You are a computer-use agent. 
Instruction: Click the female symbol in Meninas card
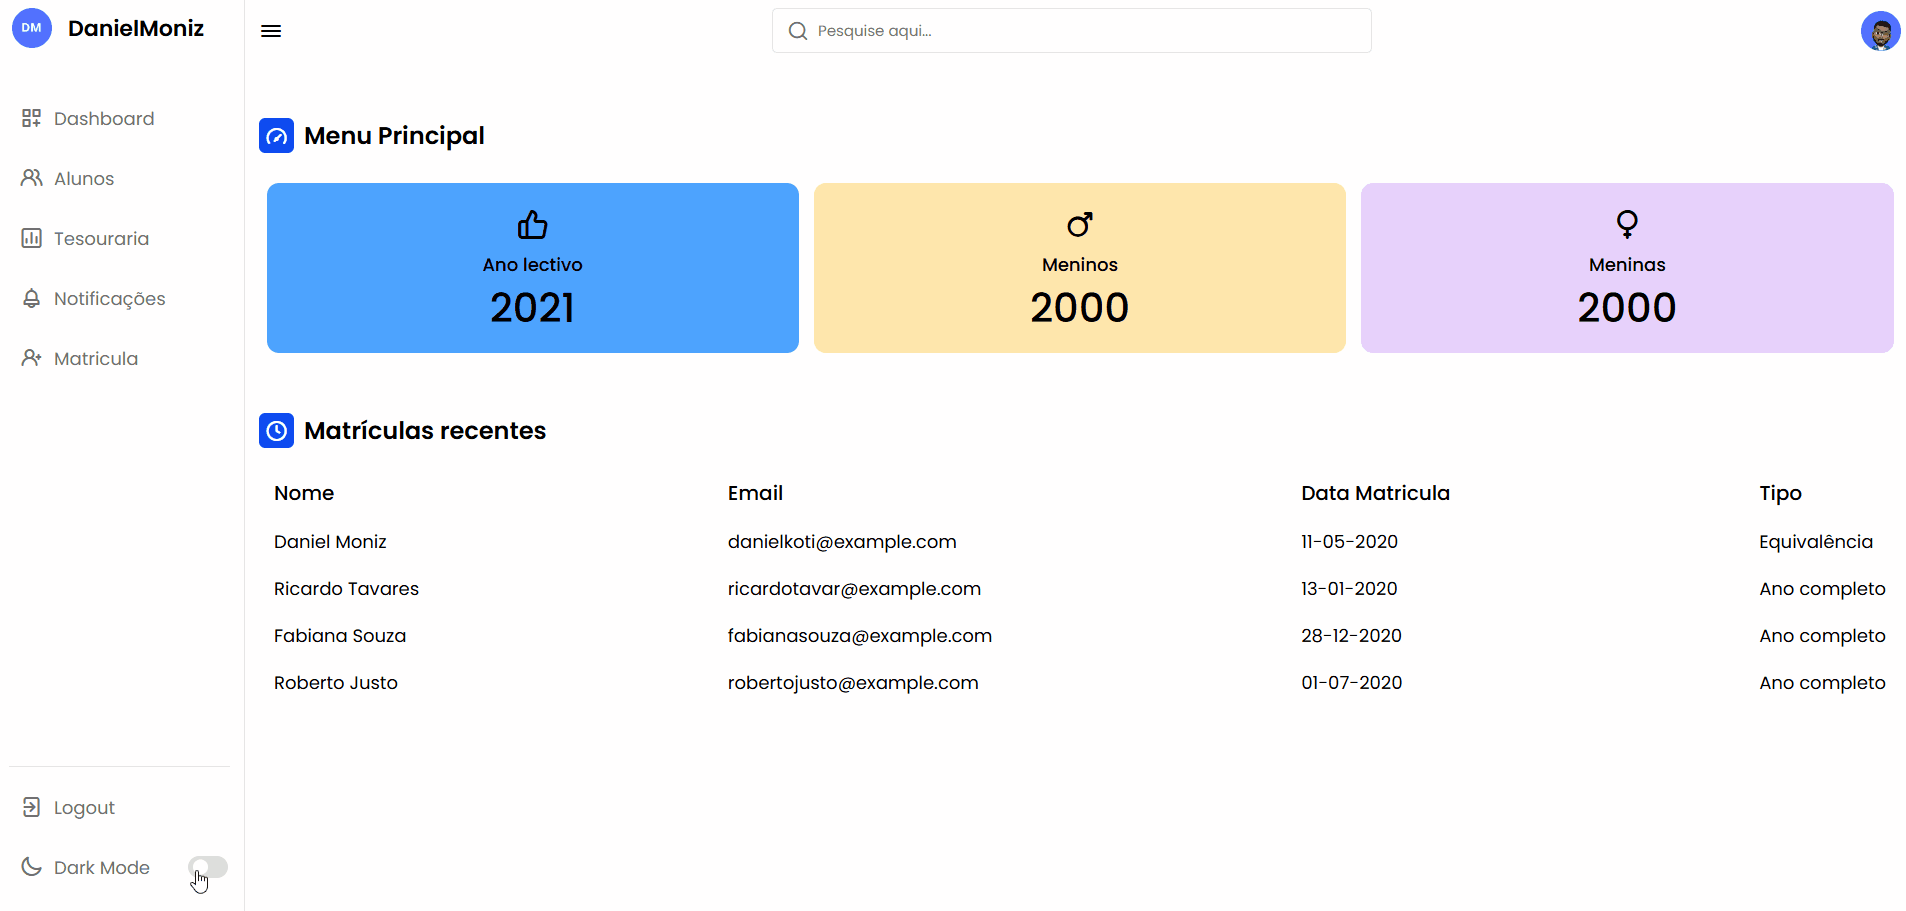1627,224
